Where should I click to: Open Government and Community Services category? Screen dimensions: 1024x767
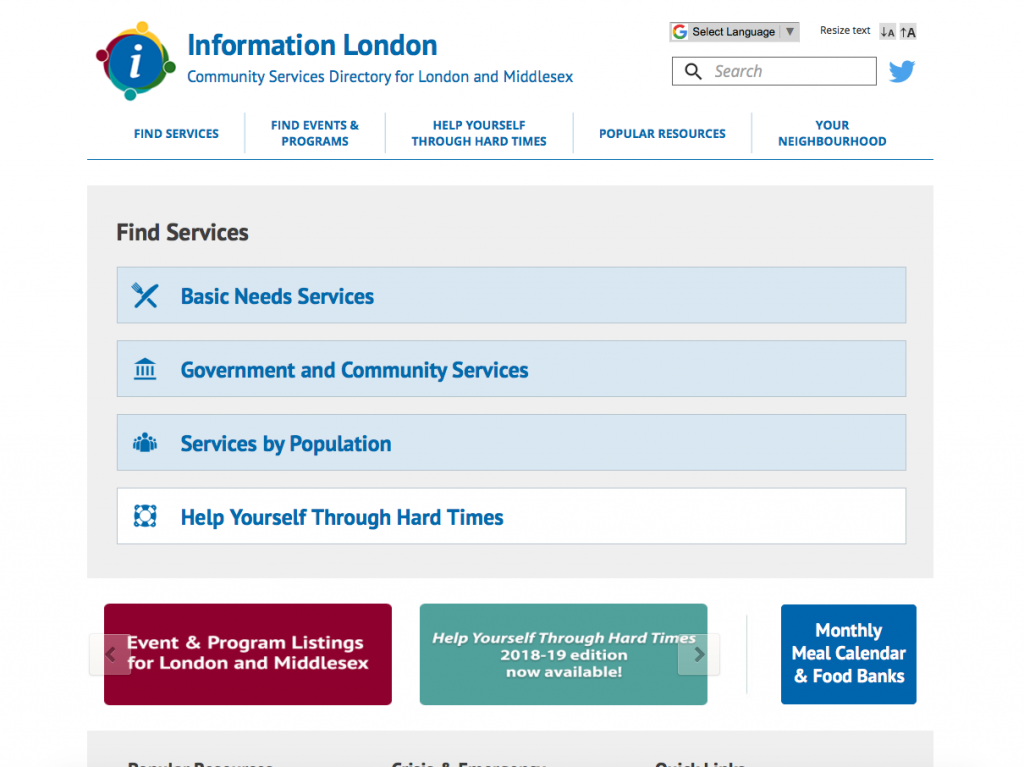511,368
